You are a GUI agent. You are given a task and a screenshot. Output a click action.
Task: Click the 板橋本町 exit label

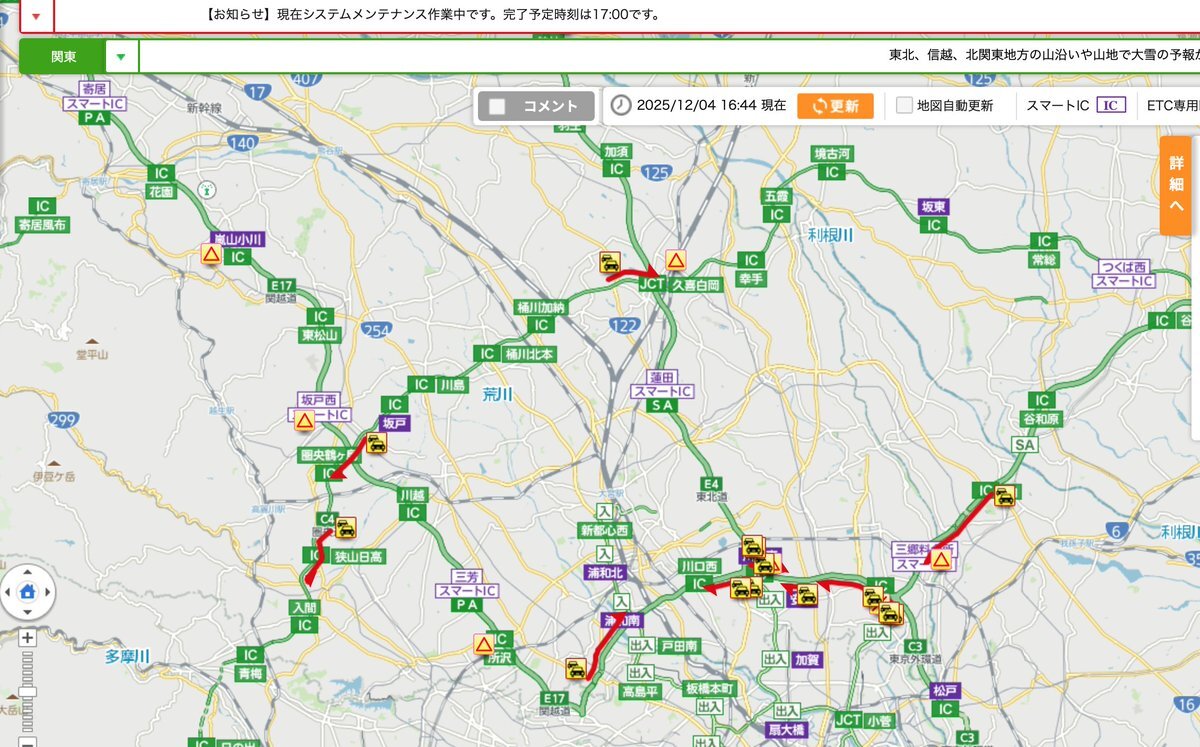711,690
